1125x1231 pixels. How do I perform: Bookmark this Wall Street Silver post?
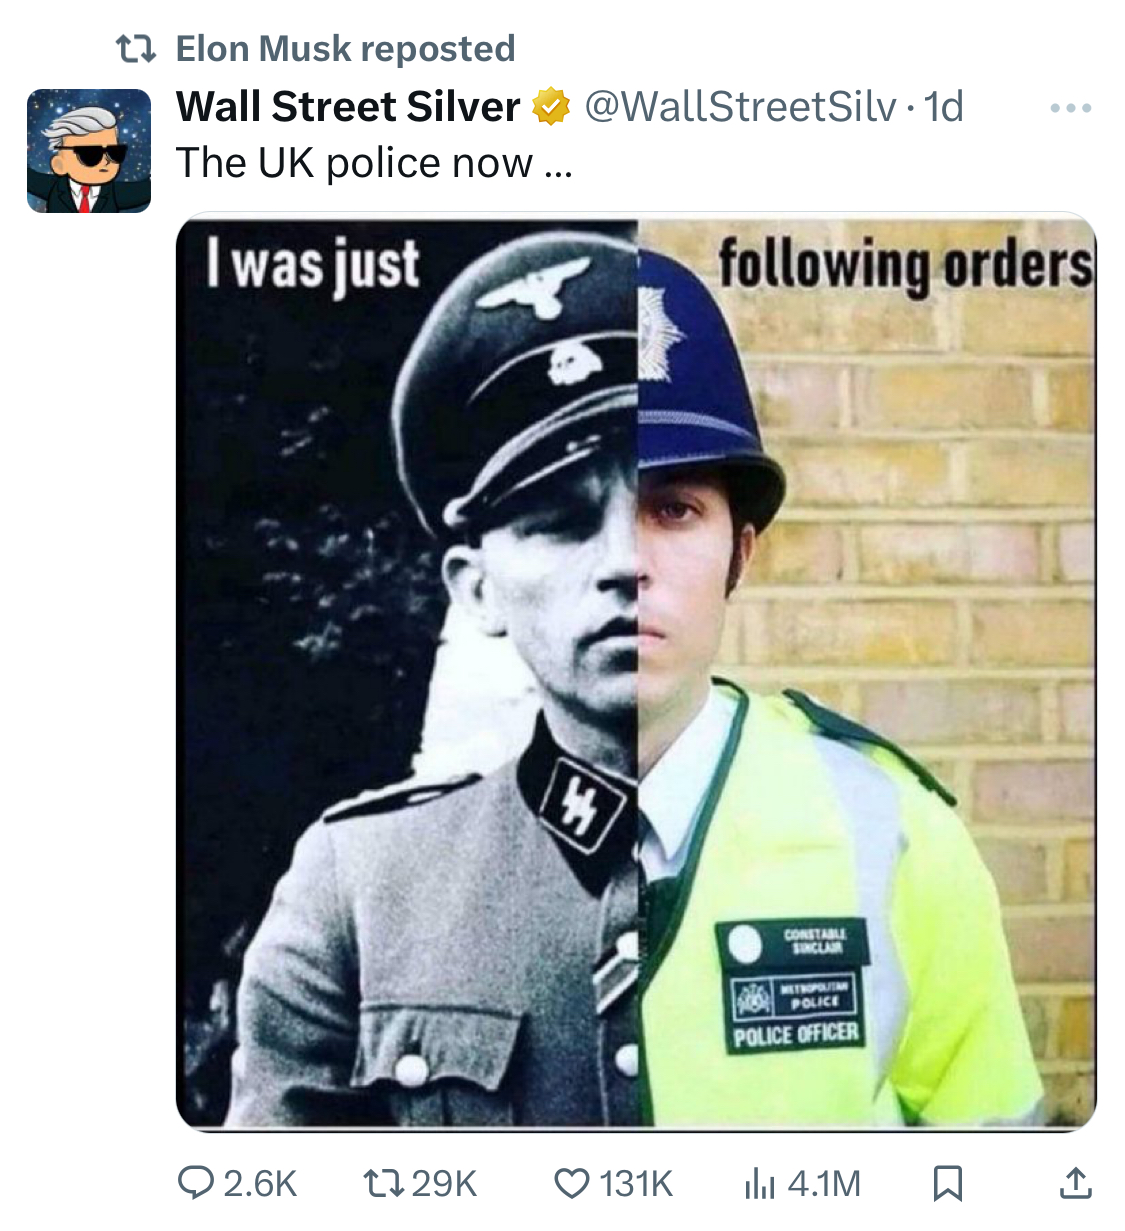click(947, 1184)
